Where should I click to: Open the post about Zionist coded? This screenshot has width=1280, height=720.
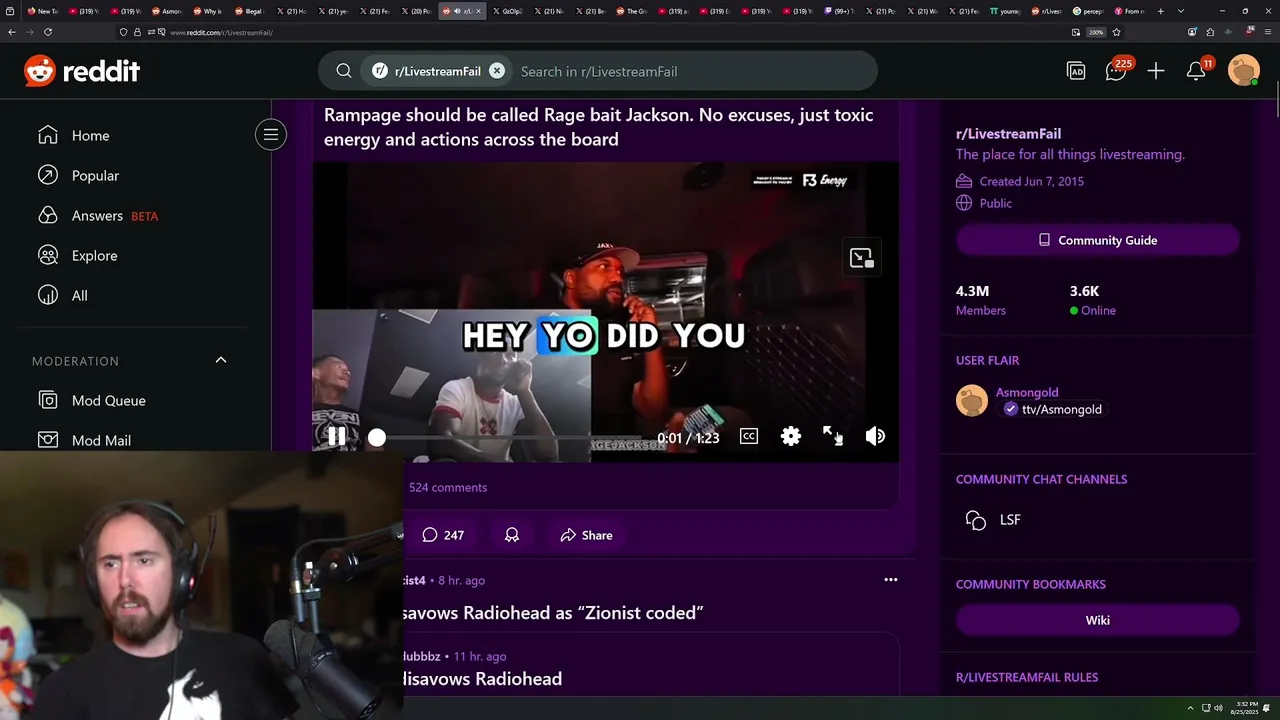click(553, 613)
